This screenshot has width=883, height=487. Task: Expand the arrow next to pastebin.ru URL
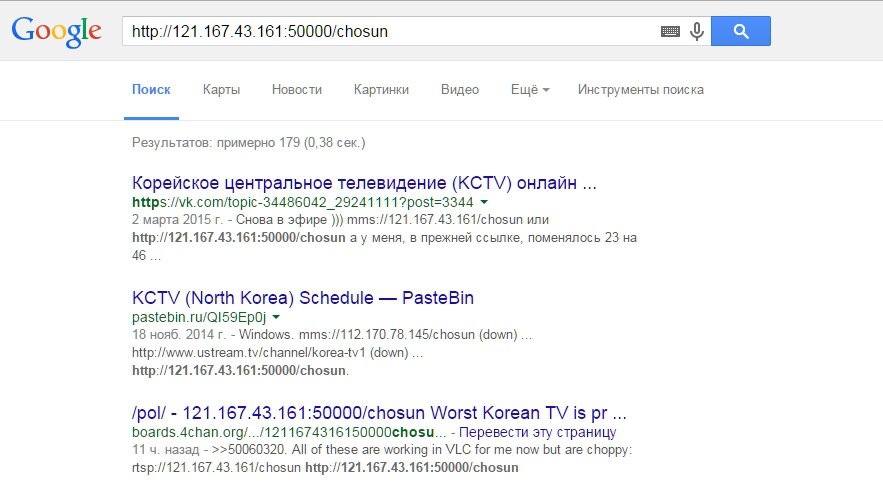click(276, 316)
